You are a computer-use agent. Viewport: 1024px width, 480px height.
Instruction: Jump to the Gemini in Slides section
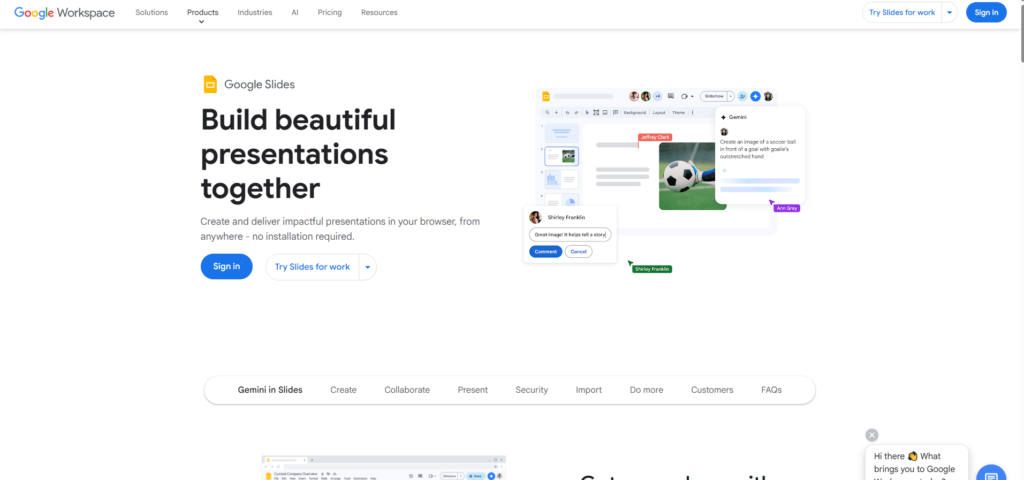coord(270,390)
